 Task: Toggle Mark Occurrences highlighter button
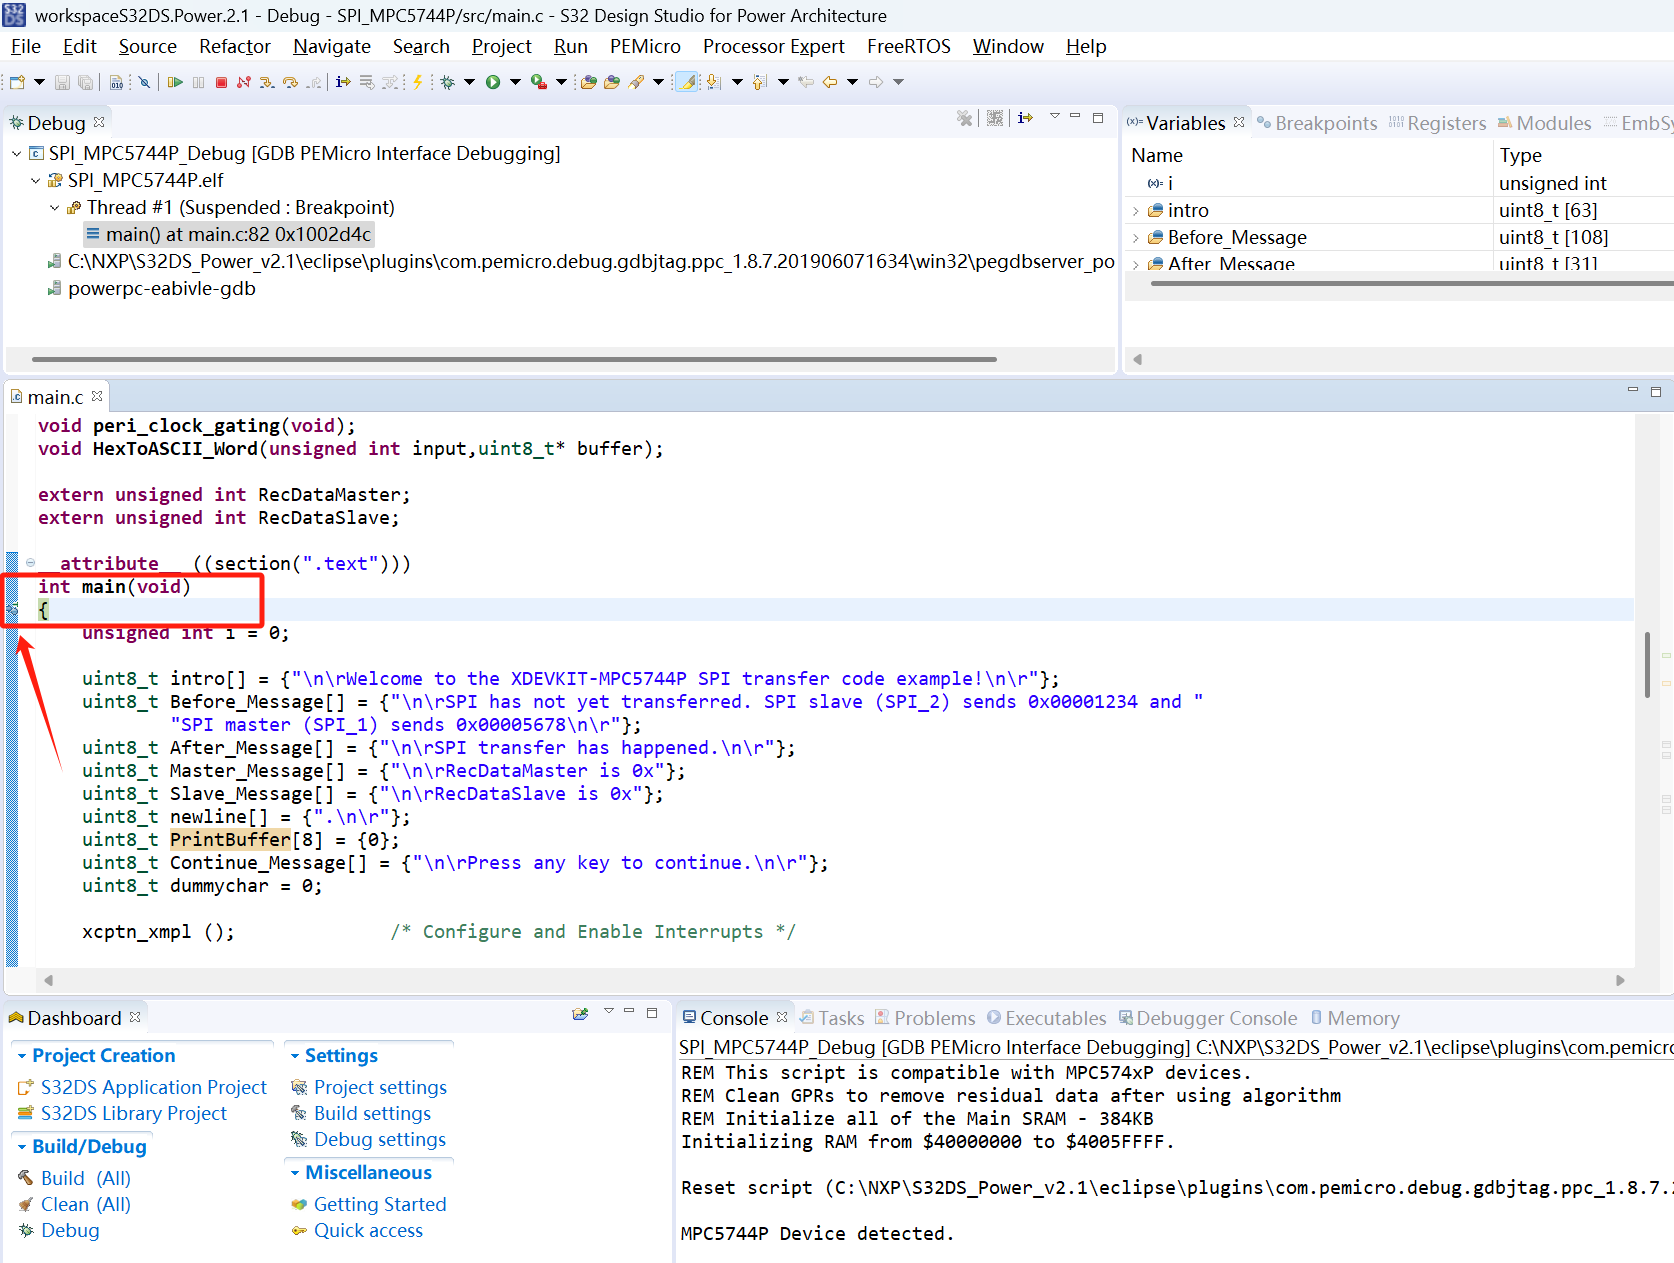tap(687, 82)
